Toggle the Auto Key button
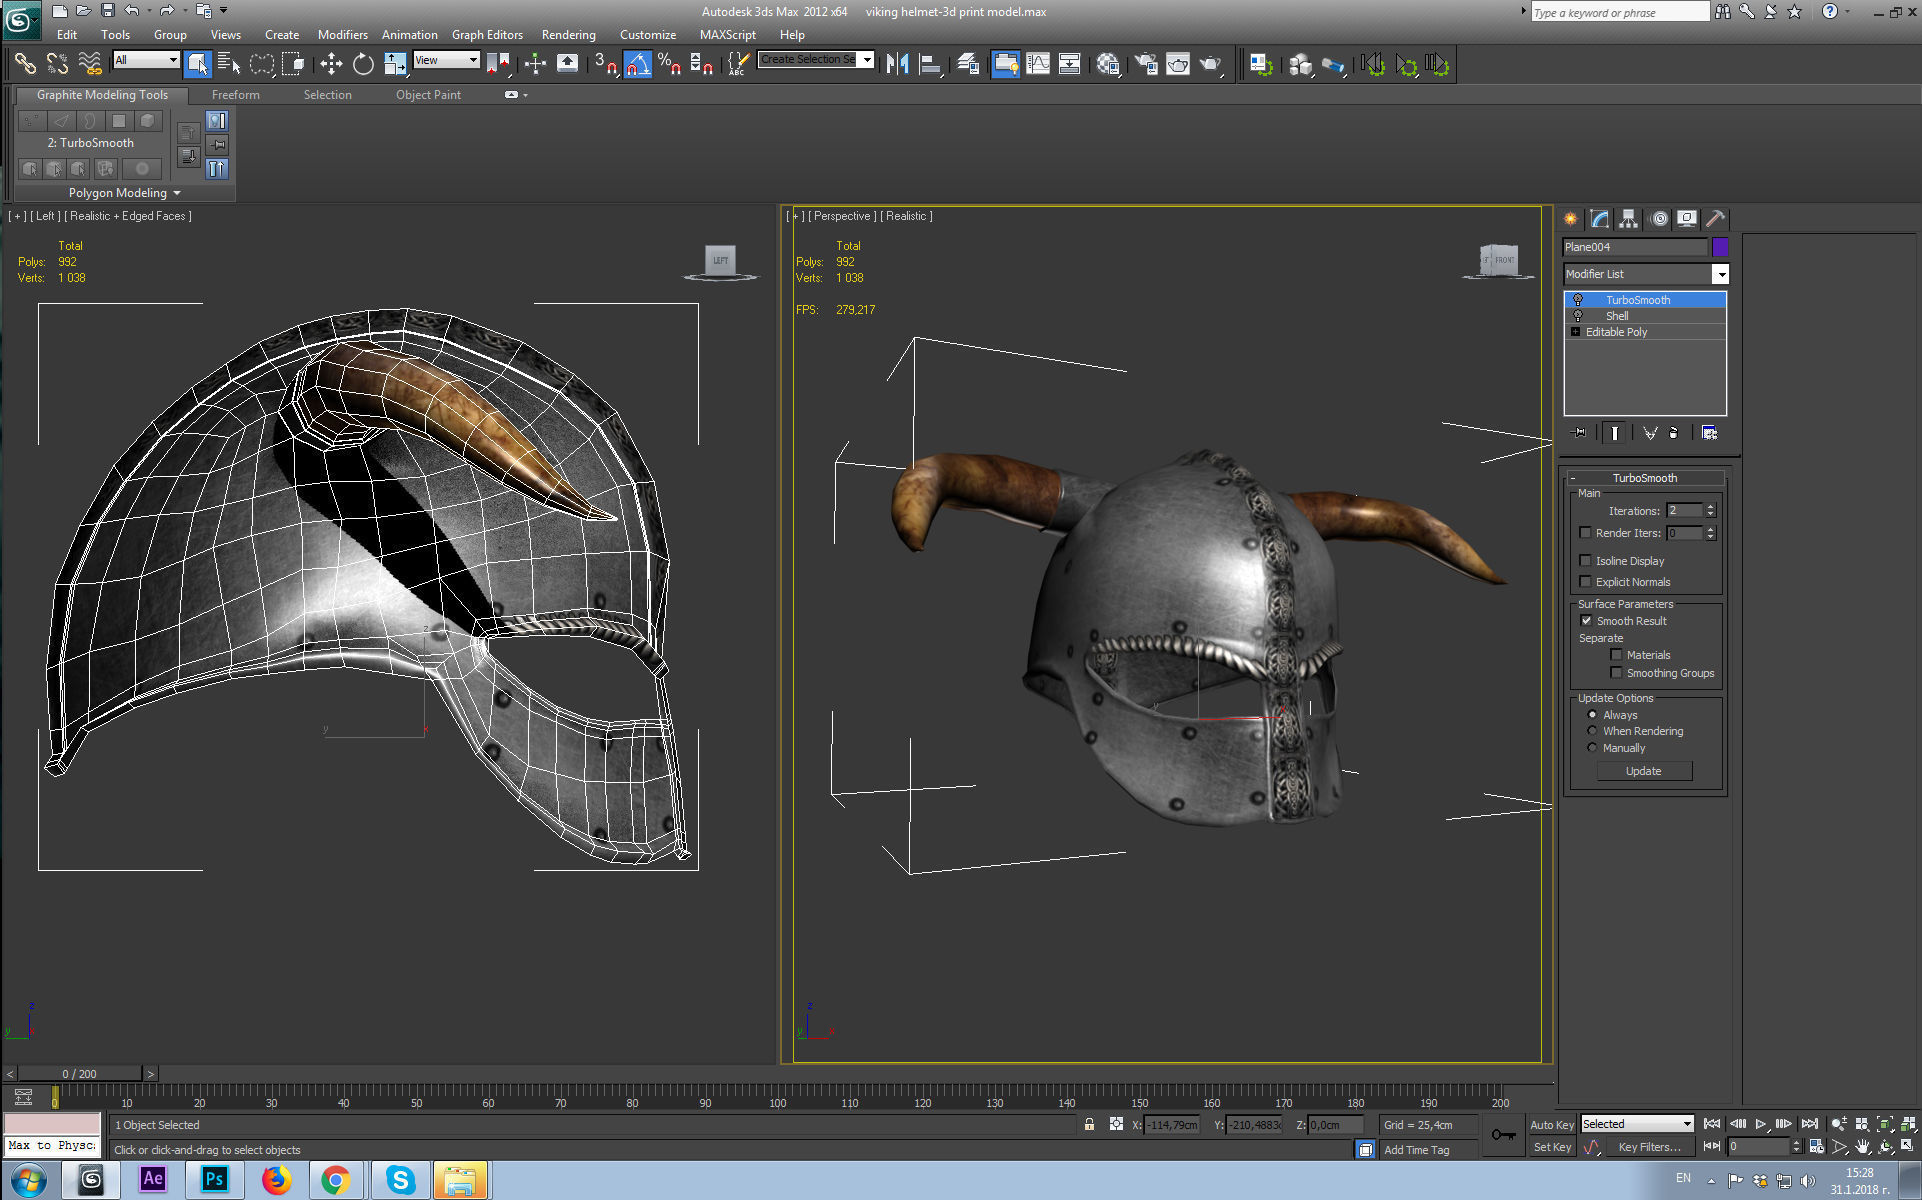The height and width of the screenshot is (1200, 1922). (x=1552, y=1125)
